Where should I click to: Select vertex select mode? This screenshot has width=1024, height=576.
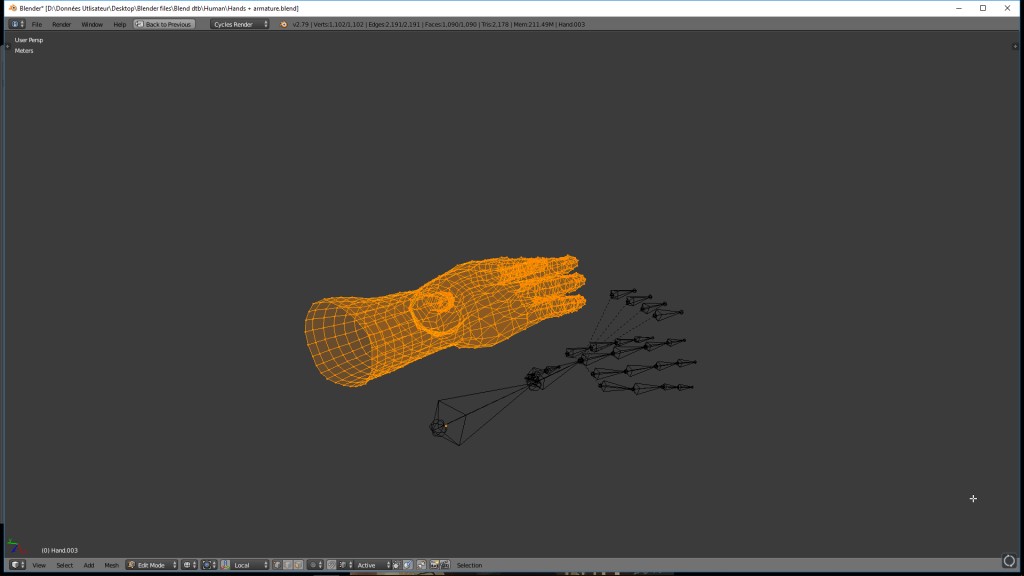pos(278,565)
